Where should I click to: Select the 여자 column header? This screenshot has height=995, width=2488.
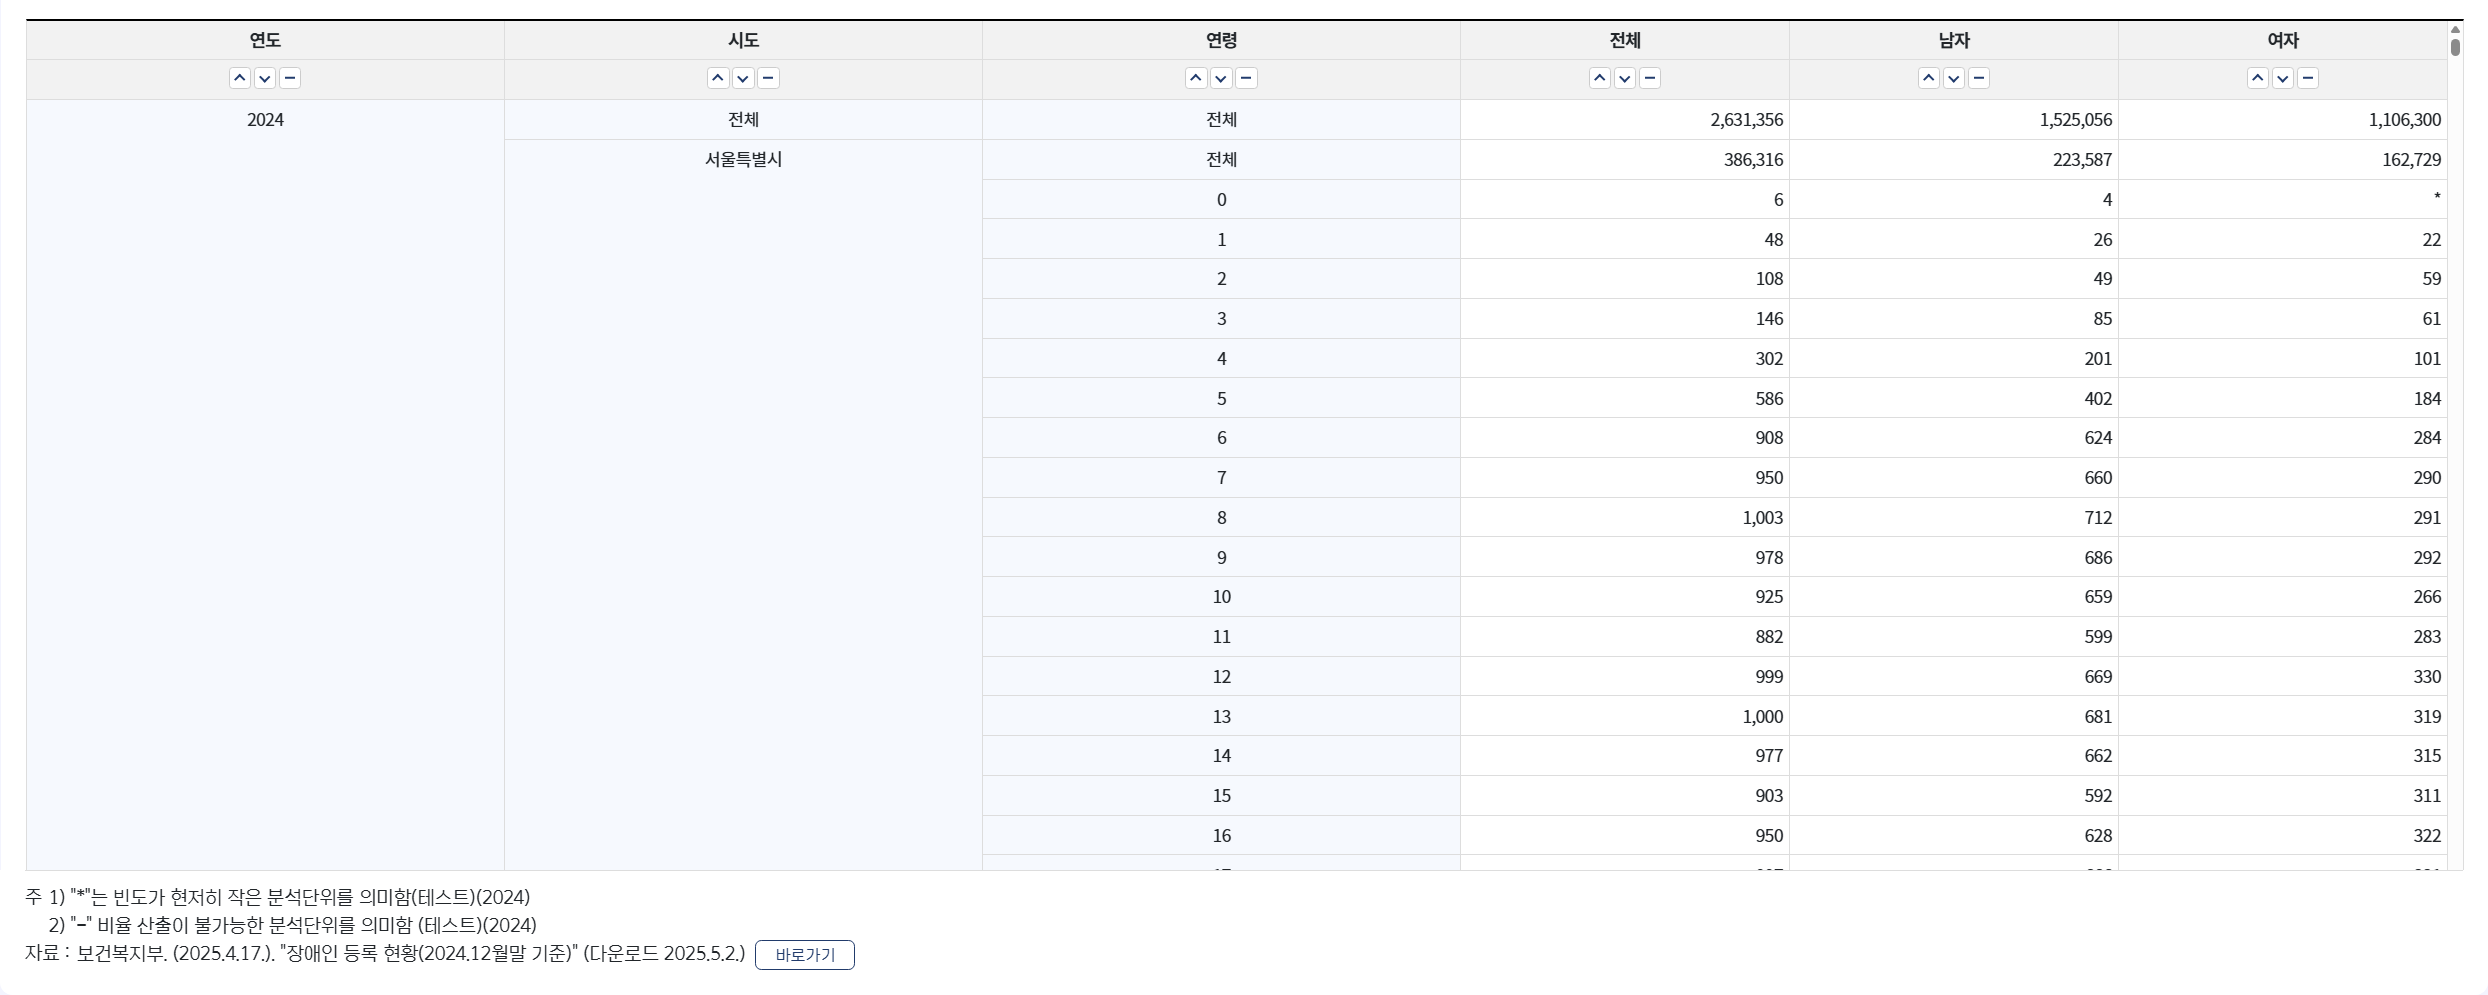click(2284, 40)
